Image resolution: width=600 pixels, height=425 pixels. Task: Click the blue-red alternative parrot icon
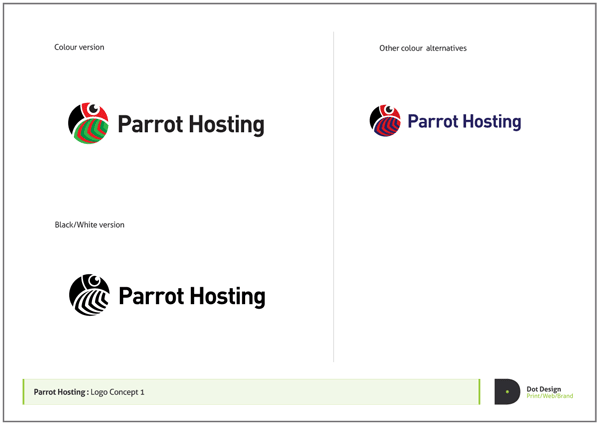[385, 121]
